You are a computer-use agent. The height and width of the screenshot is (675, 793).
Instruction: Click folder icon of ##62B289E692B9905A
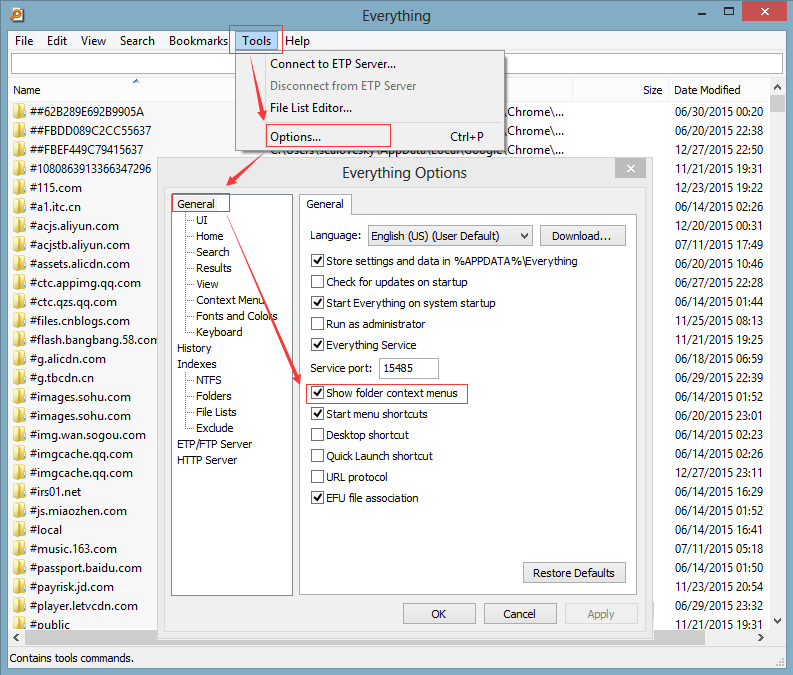(x=19, y=111)
